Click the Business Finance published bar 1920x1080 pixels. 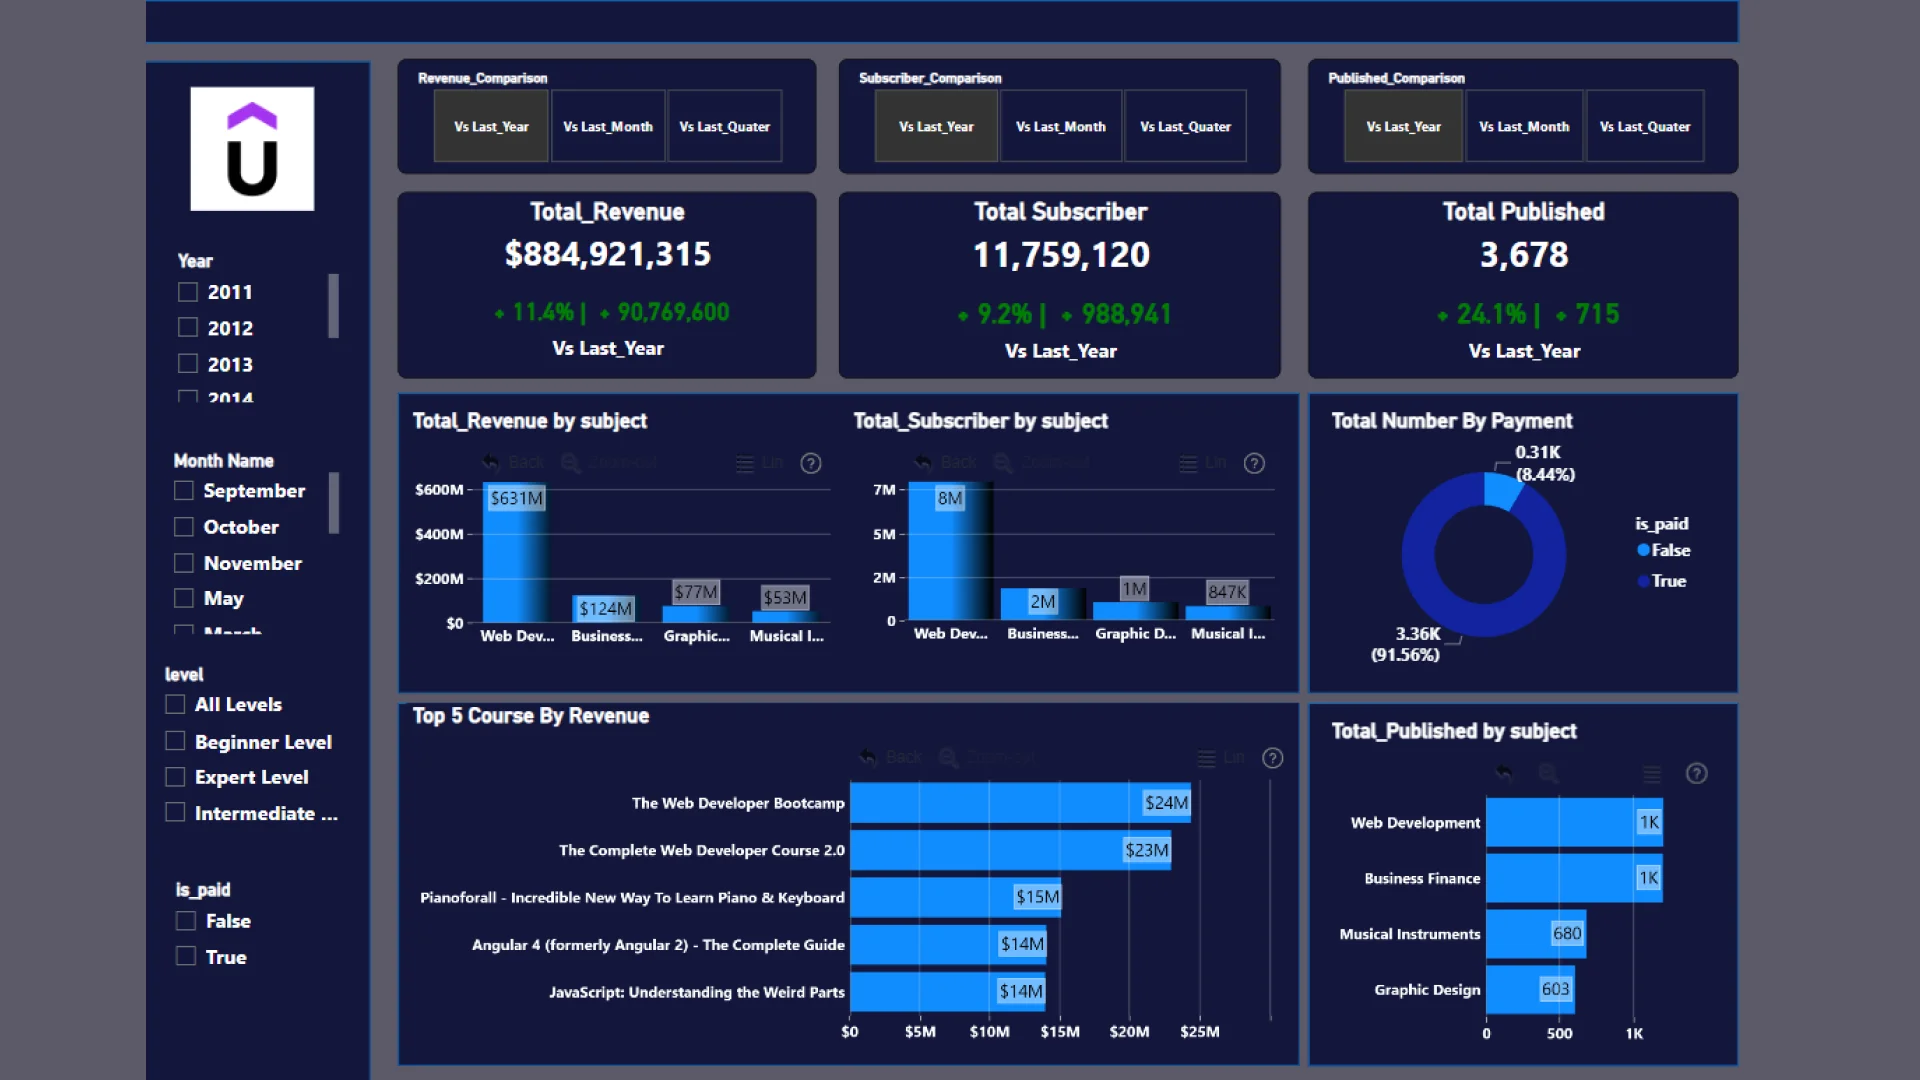click(1574, 878)
